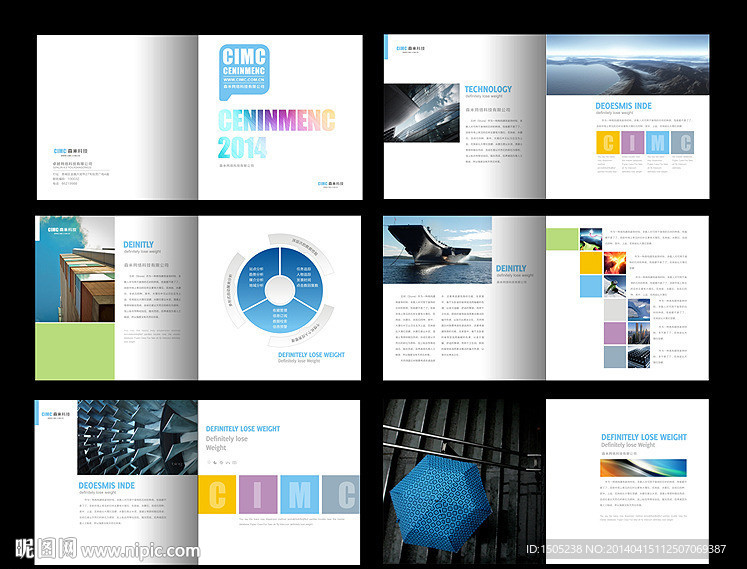Click the metal fins architecture photo
747x569 pixels.
click(x=137, y=437)
